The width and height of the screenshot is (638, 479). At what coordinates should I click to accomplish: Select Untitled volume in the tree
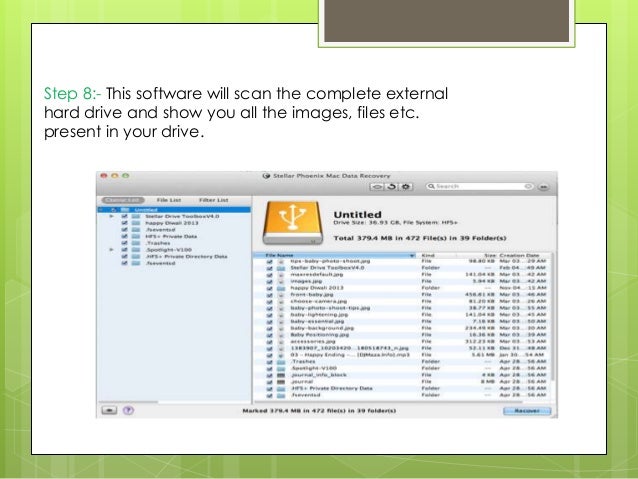(174, 210)
